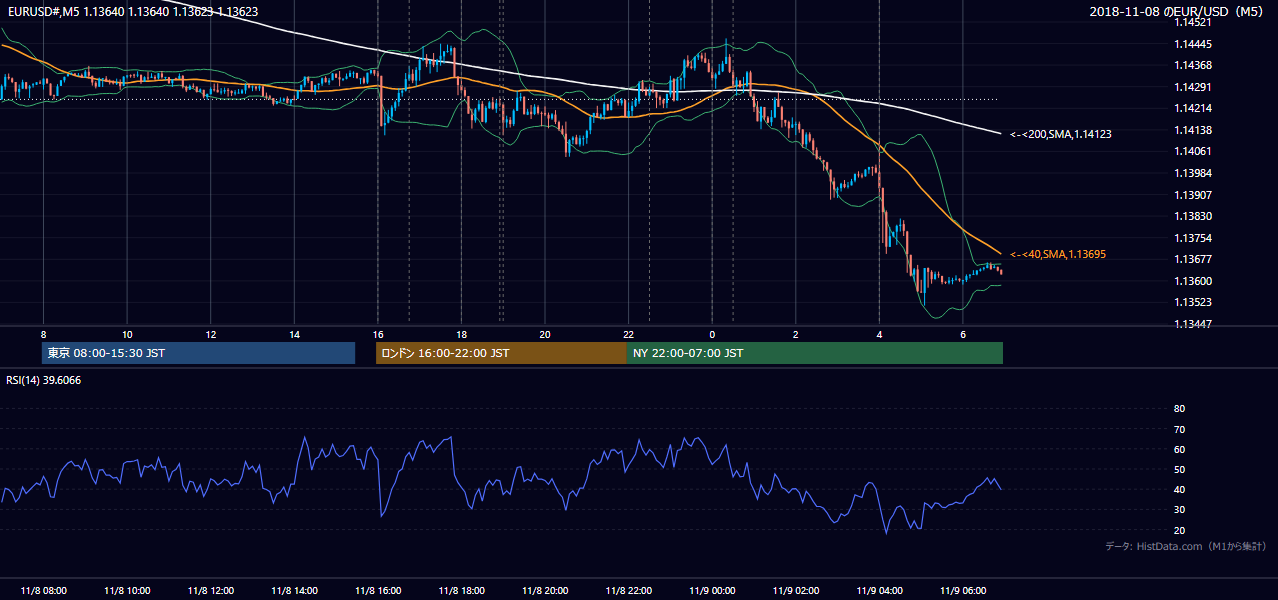The image size is (1278, 600).
Task: Click price axis value 1.13677
Action: point(1192,259)
